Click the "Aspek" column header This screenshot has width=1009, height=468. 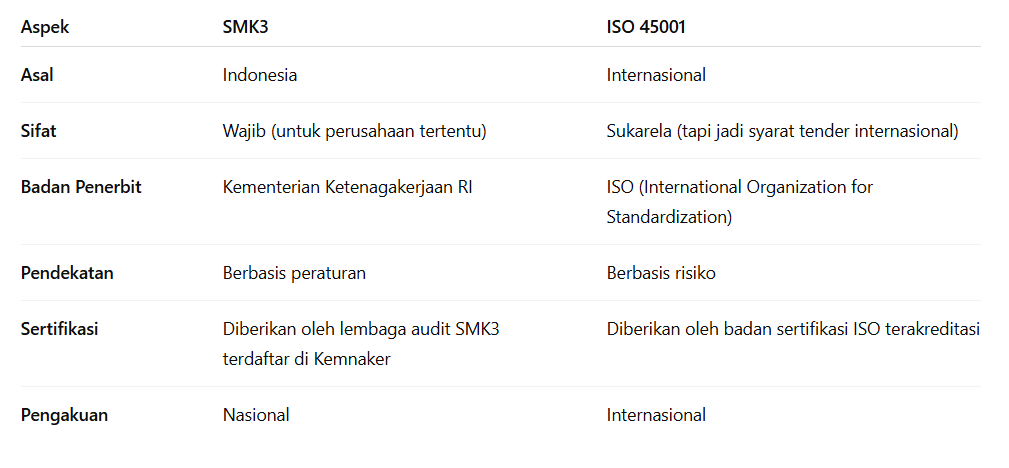tap(45, 27)
